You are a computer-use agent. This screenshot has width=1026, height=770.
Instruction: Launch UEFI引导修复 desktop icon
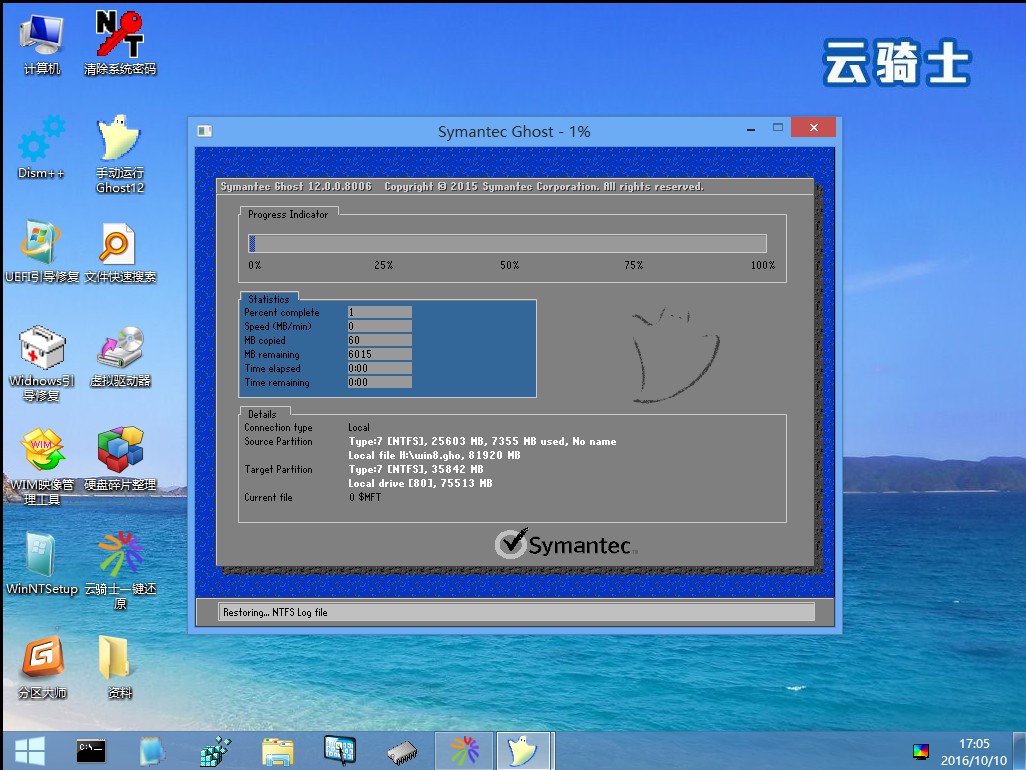point(42,252)
